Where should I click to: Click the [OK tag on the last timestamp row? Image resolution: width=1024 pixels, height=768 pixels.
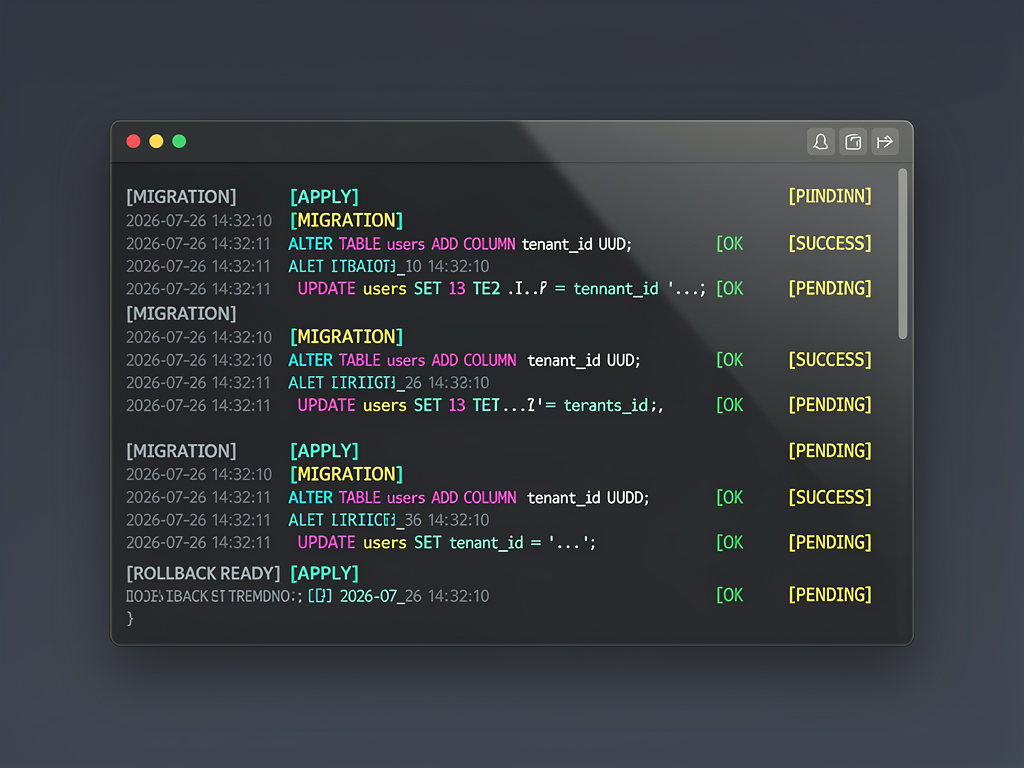(x=729, y=595)
